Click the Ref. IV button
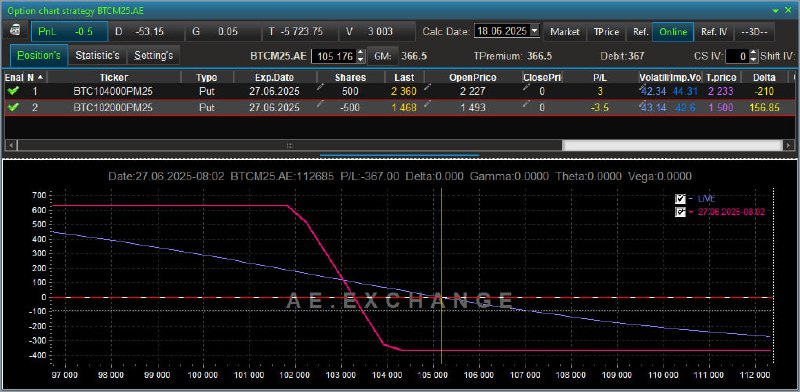The image size is (800, 392). [714, 32]
